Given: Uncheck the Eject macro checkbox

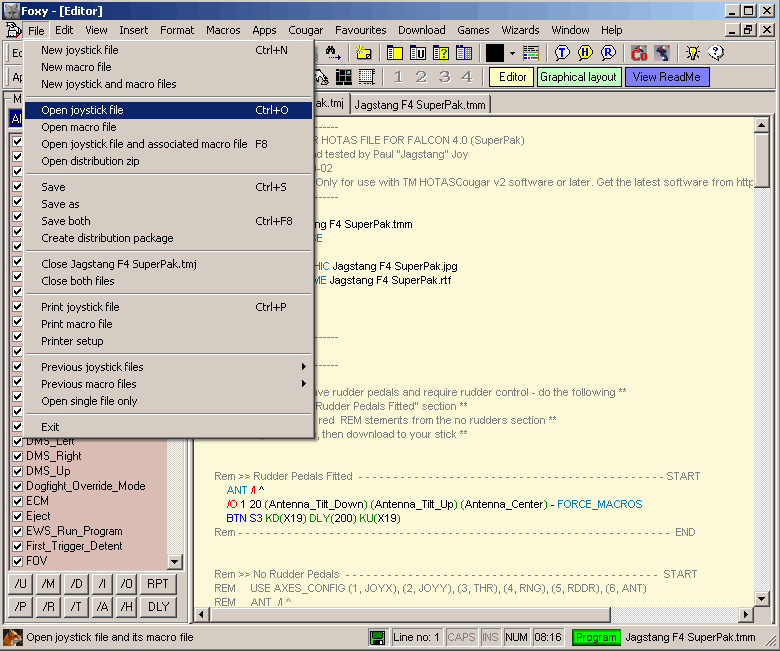Looking at the screenshot, I should coord(17,516).
